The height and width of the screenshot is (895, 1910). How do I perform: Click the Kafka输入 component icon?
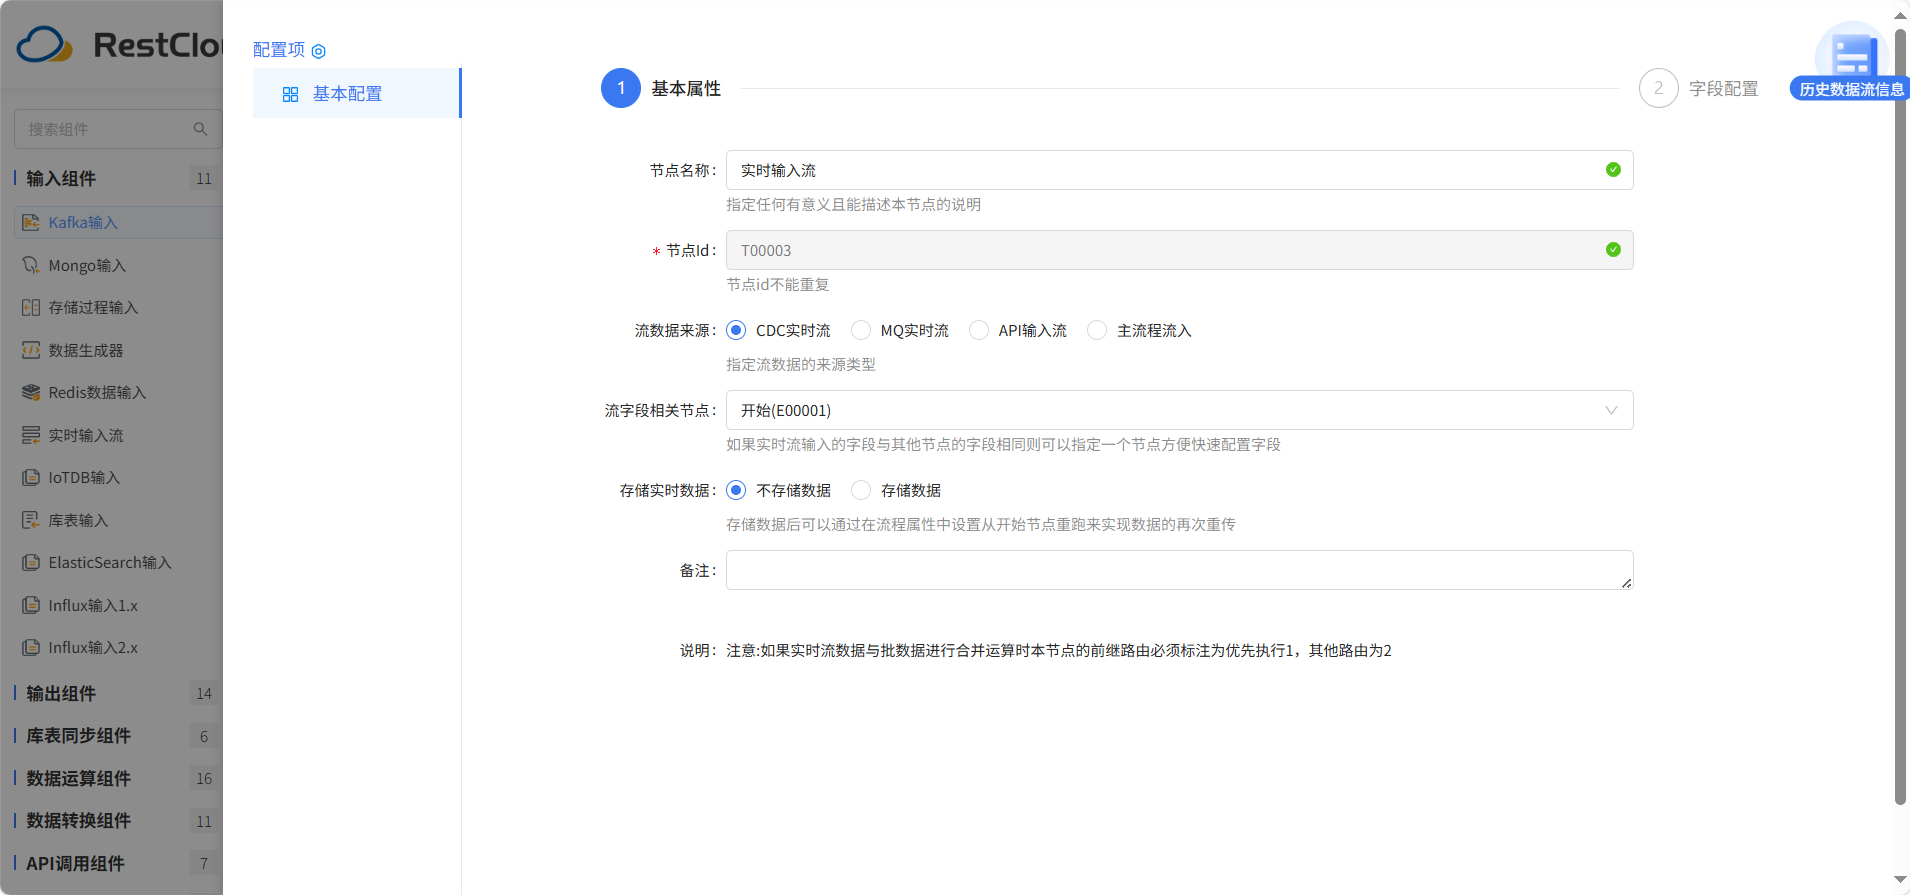[x=31, y=222]
